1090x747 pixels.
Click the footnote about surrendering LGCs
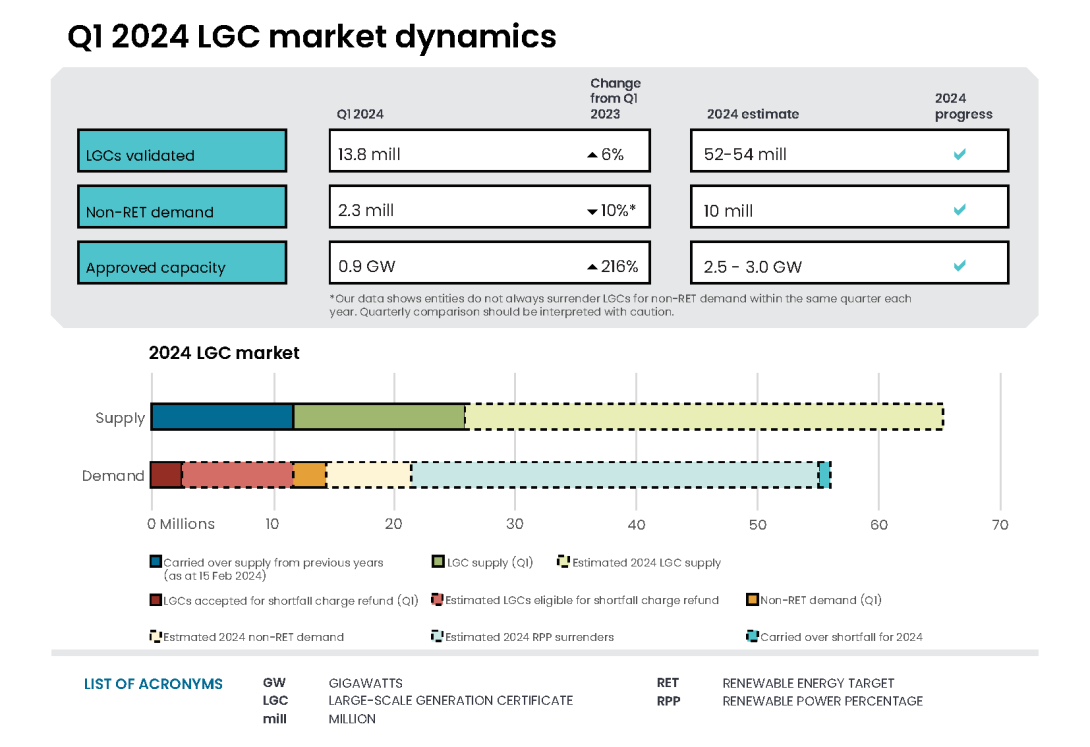(620, 305)
